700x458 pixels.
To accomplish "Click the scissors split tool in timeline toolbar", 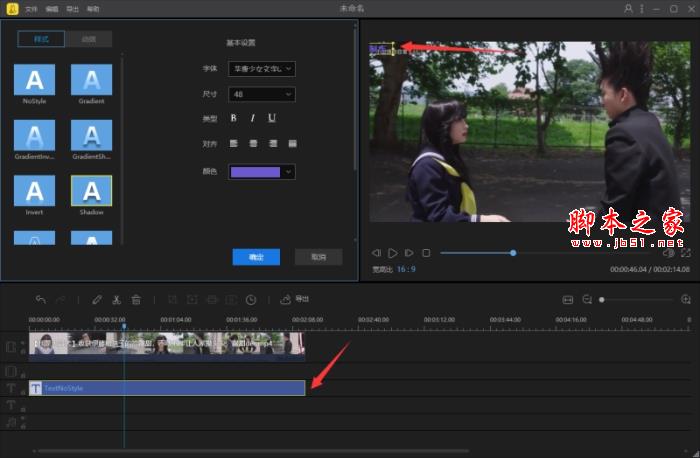I will click(x=116, y=299).
